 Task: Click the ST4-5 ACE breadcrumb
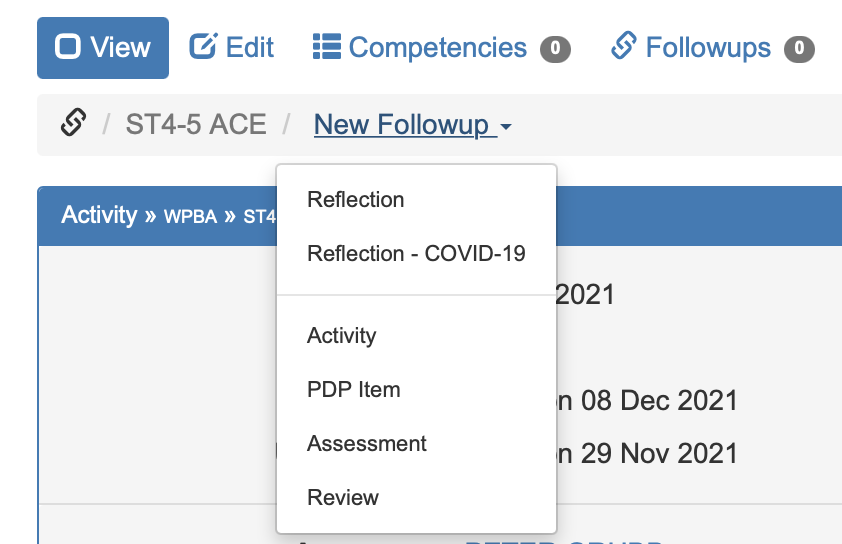[196, 125]
